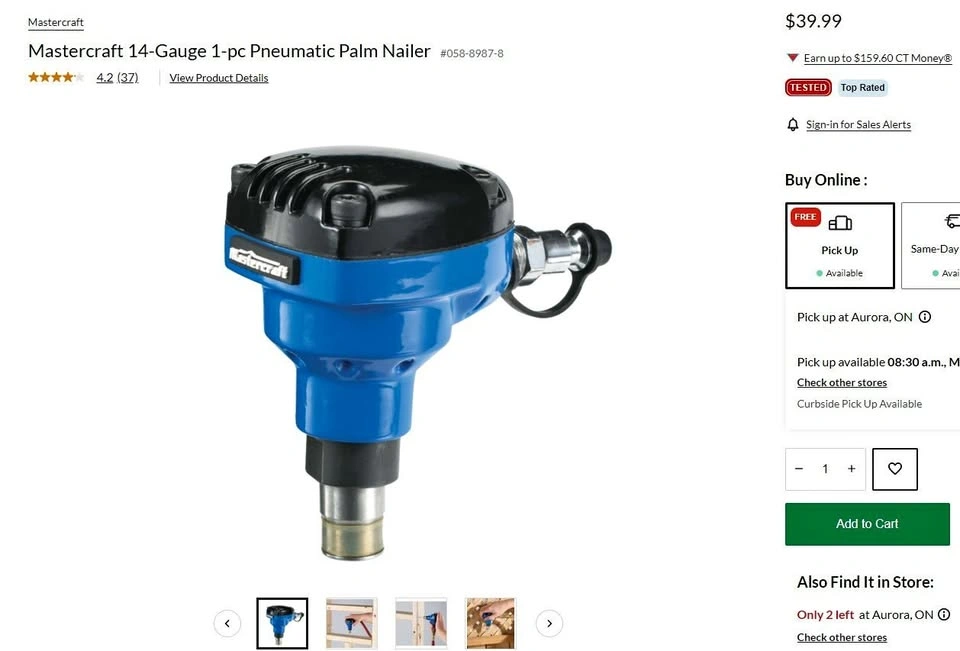Open the info icon beside Only 2 left
Viewport: 960px width, 651px height.
pos(944,614)
